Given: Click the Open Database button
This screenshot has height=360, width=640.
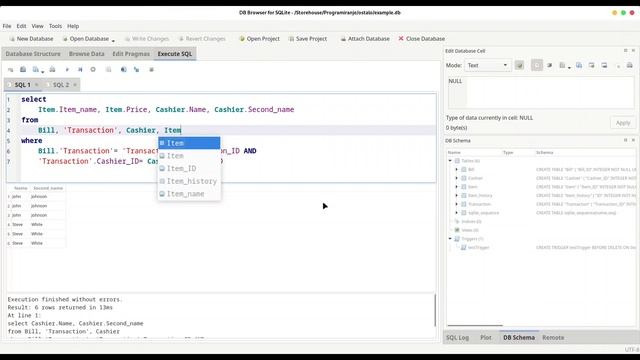Looking at the screenshot, I should pyautogui.click(x=86, y=39).
